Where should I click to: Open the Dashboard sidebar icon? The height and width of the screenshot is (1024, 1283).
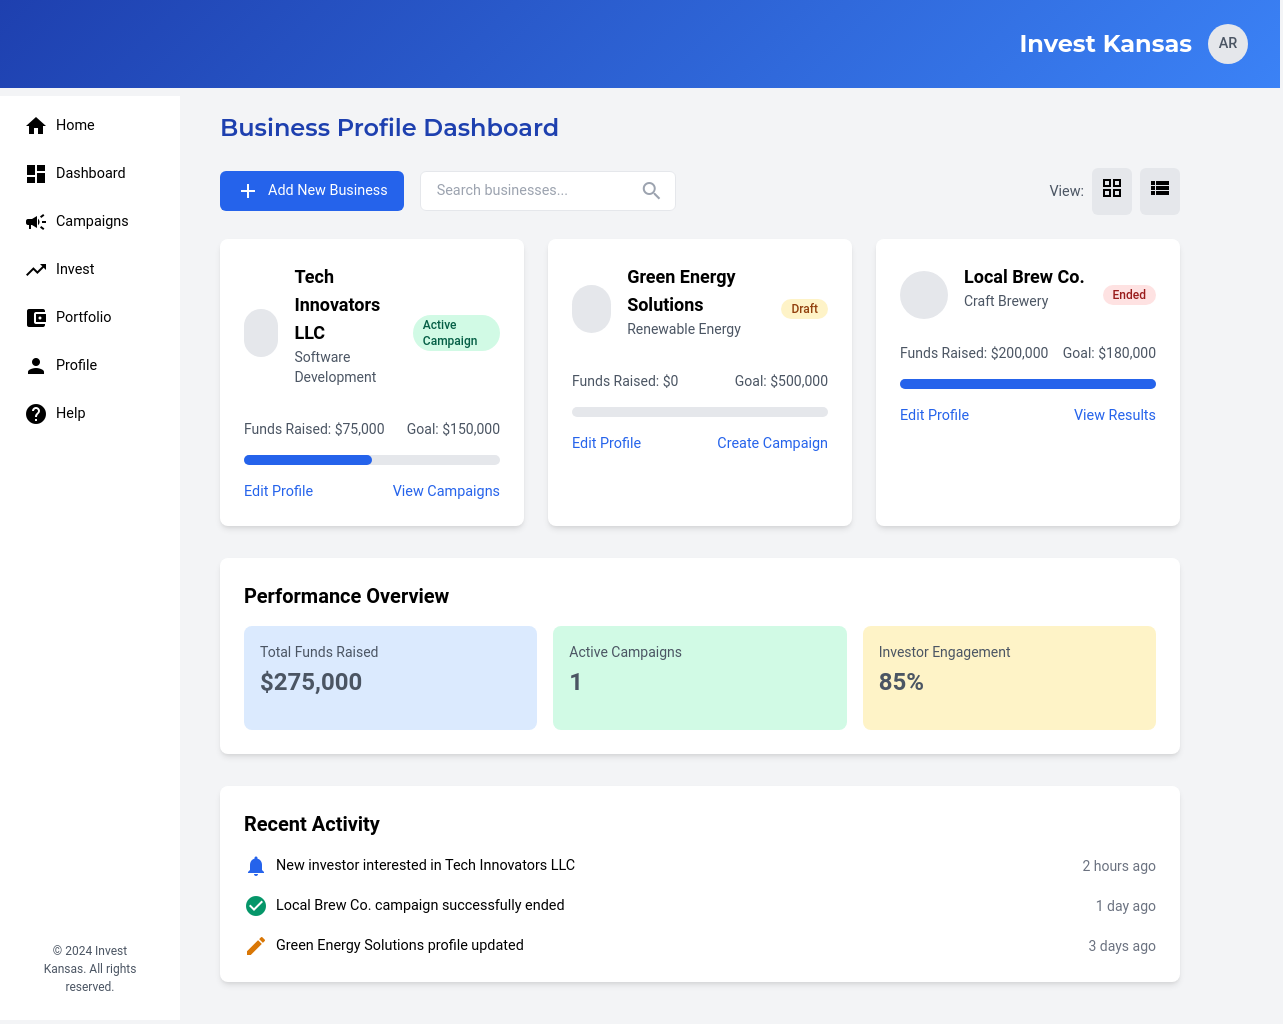(x=36, y=173)
